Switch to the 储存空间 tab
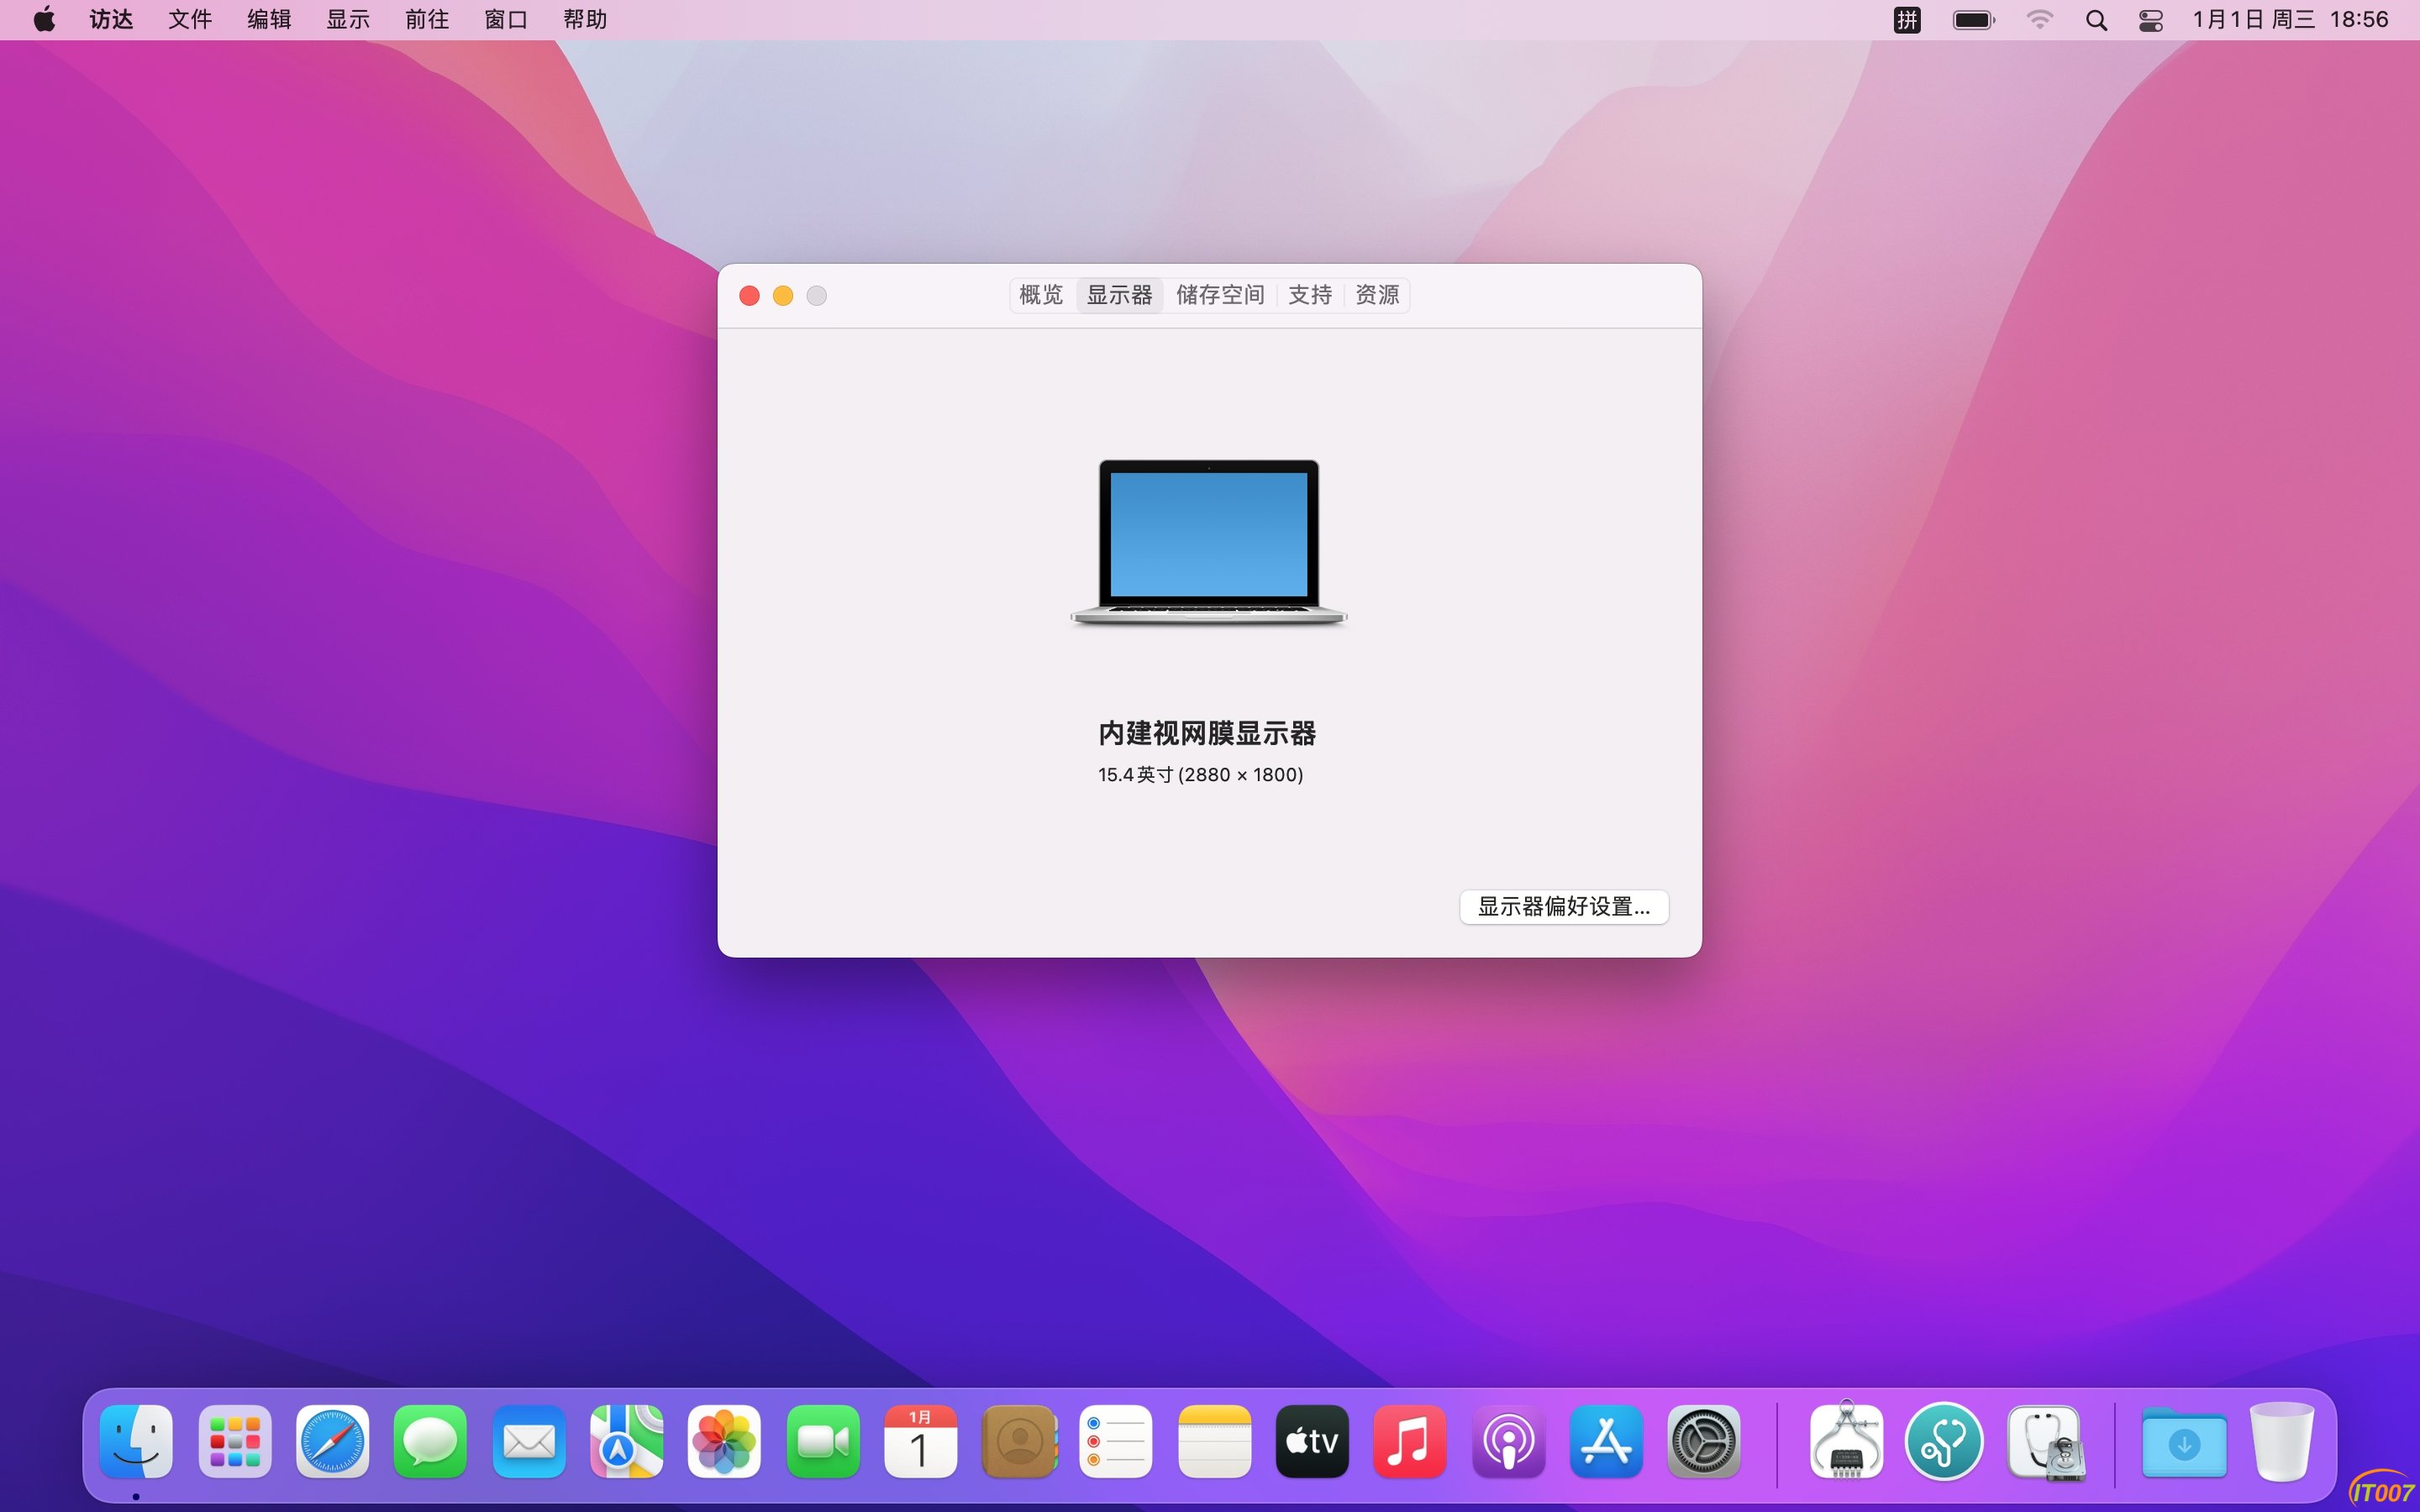The width and height of the screenshot is (2420, 1512). tap(1220, 295)
